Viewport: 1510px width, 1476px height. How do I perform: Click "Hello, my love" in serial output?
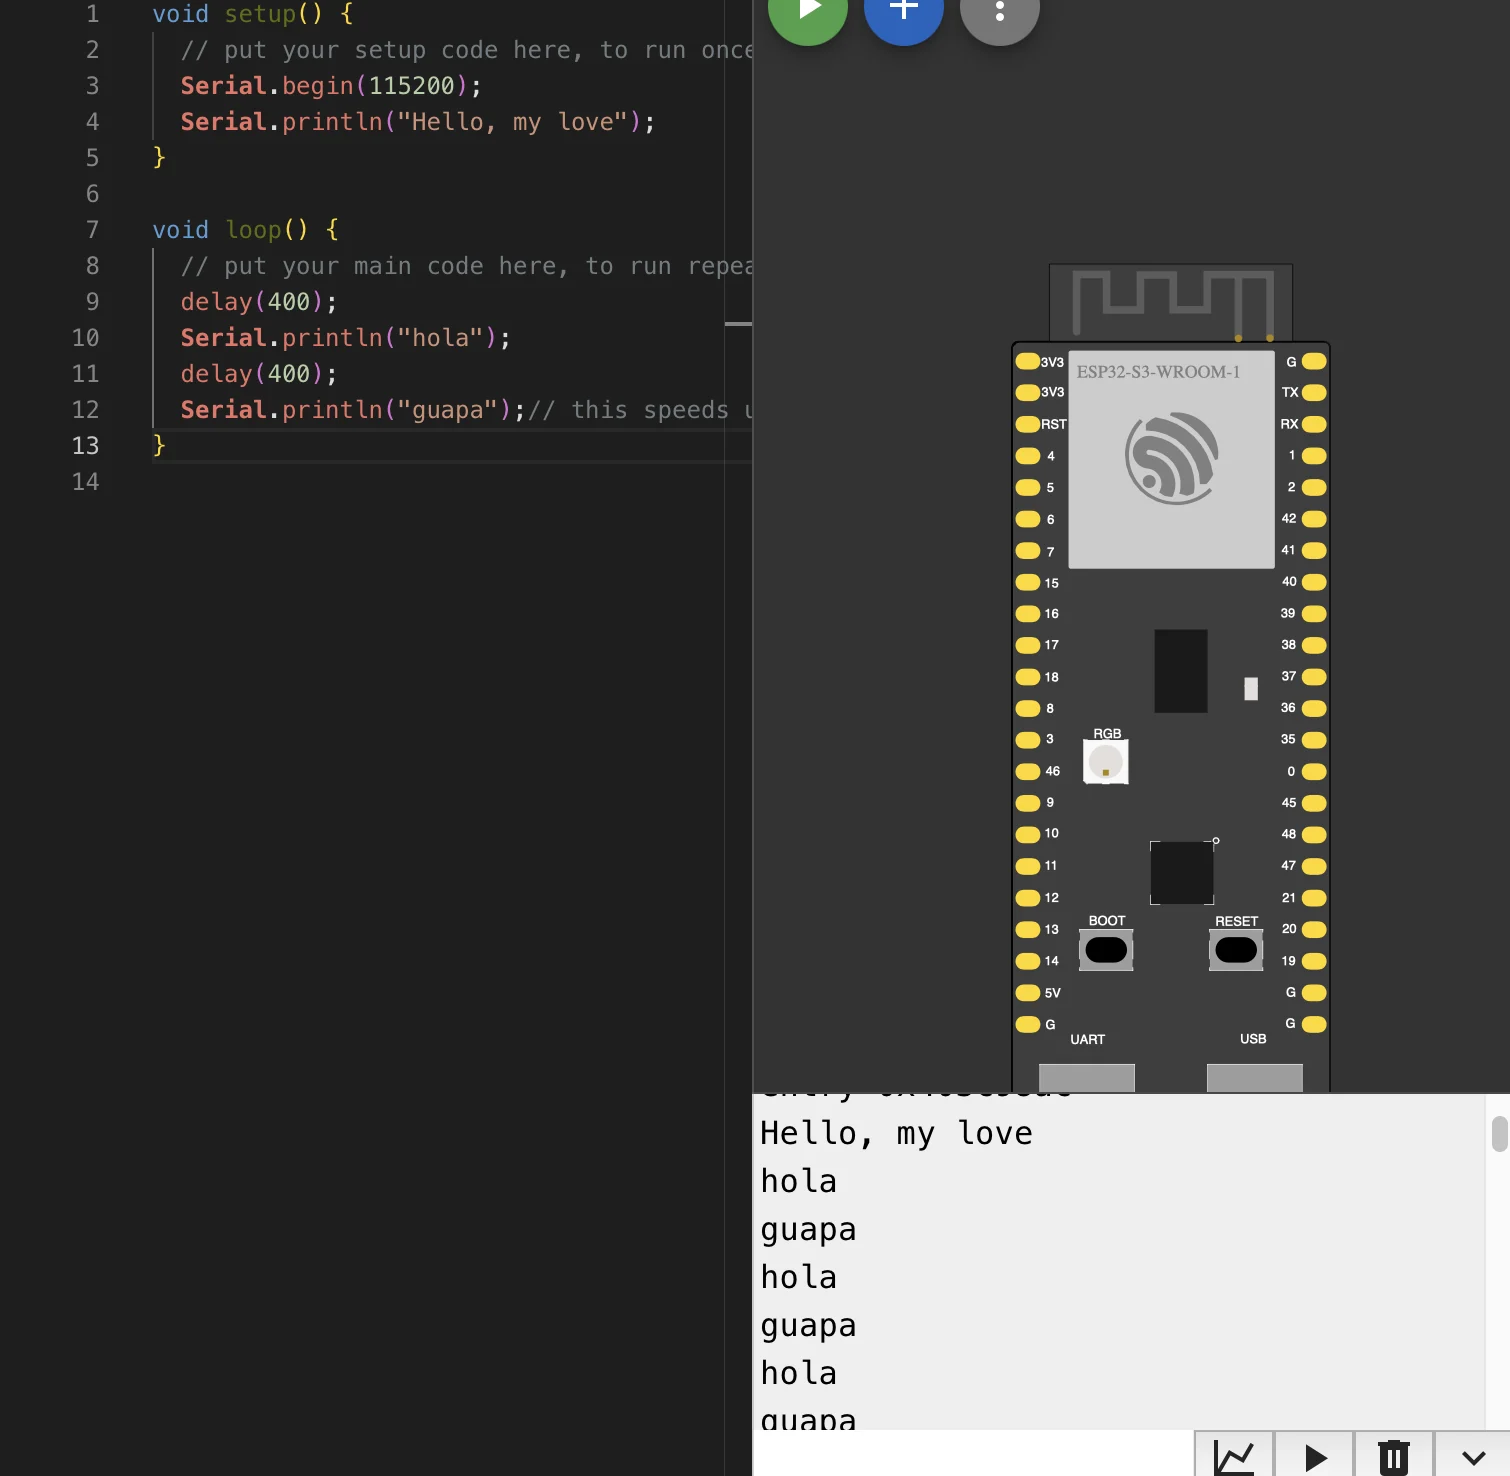point(896,1134)
